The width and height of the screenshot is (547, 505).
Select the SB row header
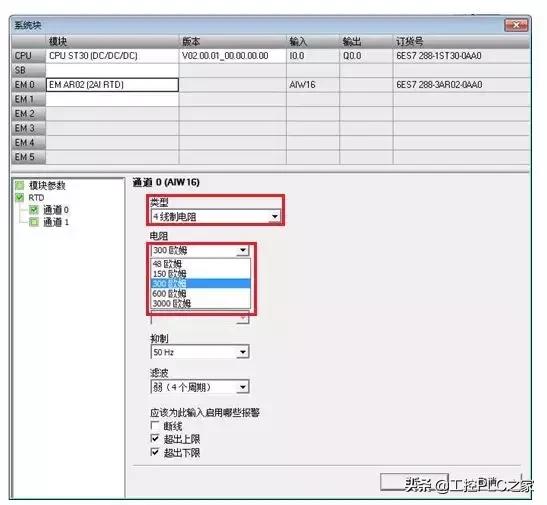point(28,70)
